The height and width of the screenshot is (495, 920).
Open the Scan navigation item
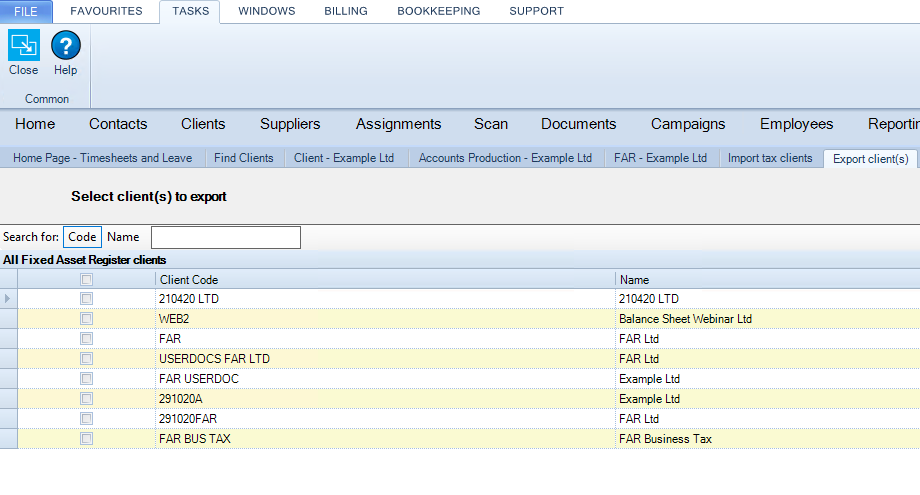tap(491, 124)
